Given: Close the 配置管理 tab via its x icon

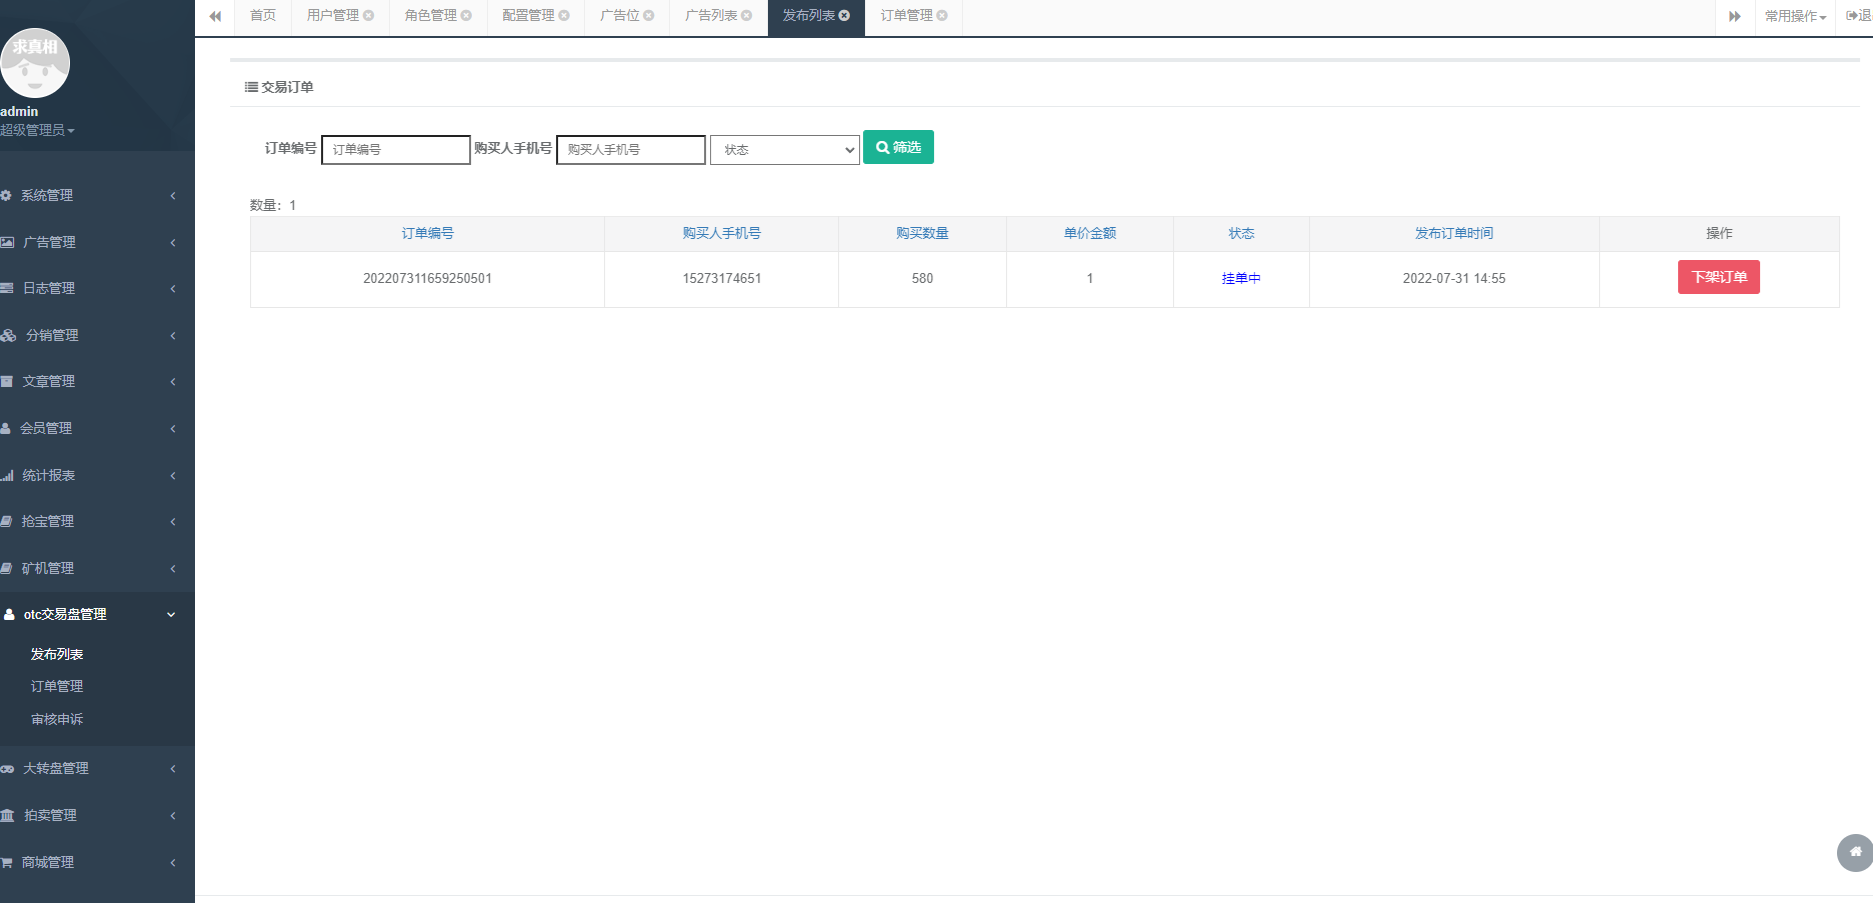Looking at the screenshot, I should [564, 16].
